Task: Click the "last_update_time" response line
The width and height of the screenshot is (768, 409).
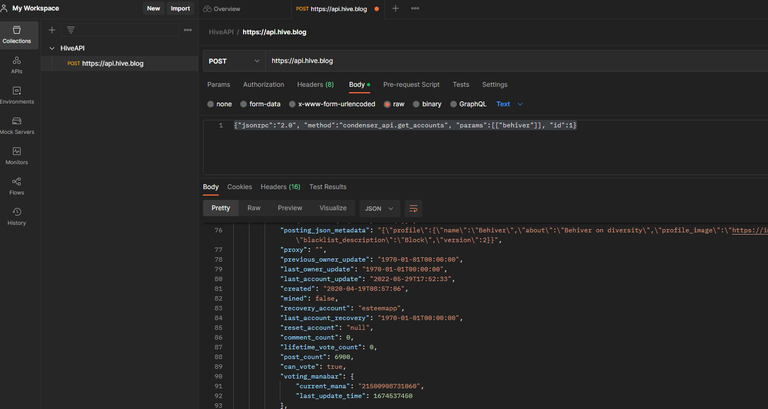Action: 354,396
